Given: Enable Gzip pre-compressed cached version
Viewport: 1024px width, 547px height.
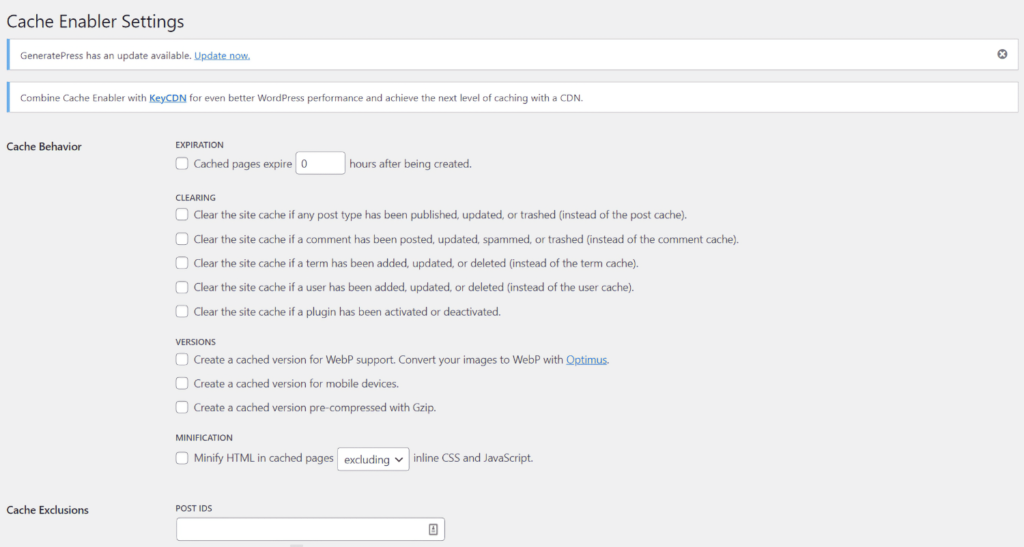Looking at the screenshot, I should [182, 407].
